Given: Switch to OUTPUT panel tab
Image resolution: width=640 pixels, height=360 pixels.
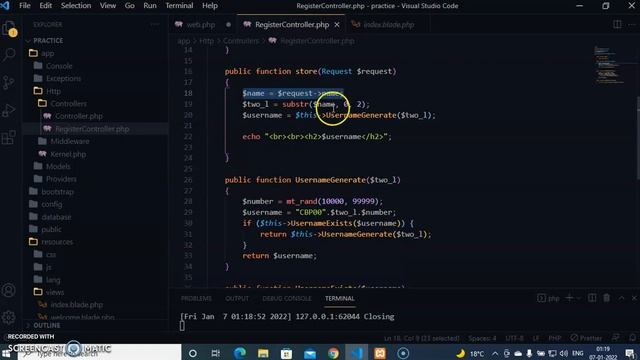Looking at the screenshot, I should pos(237,298).
